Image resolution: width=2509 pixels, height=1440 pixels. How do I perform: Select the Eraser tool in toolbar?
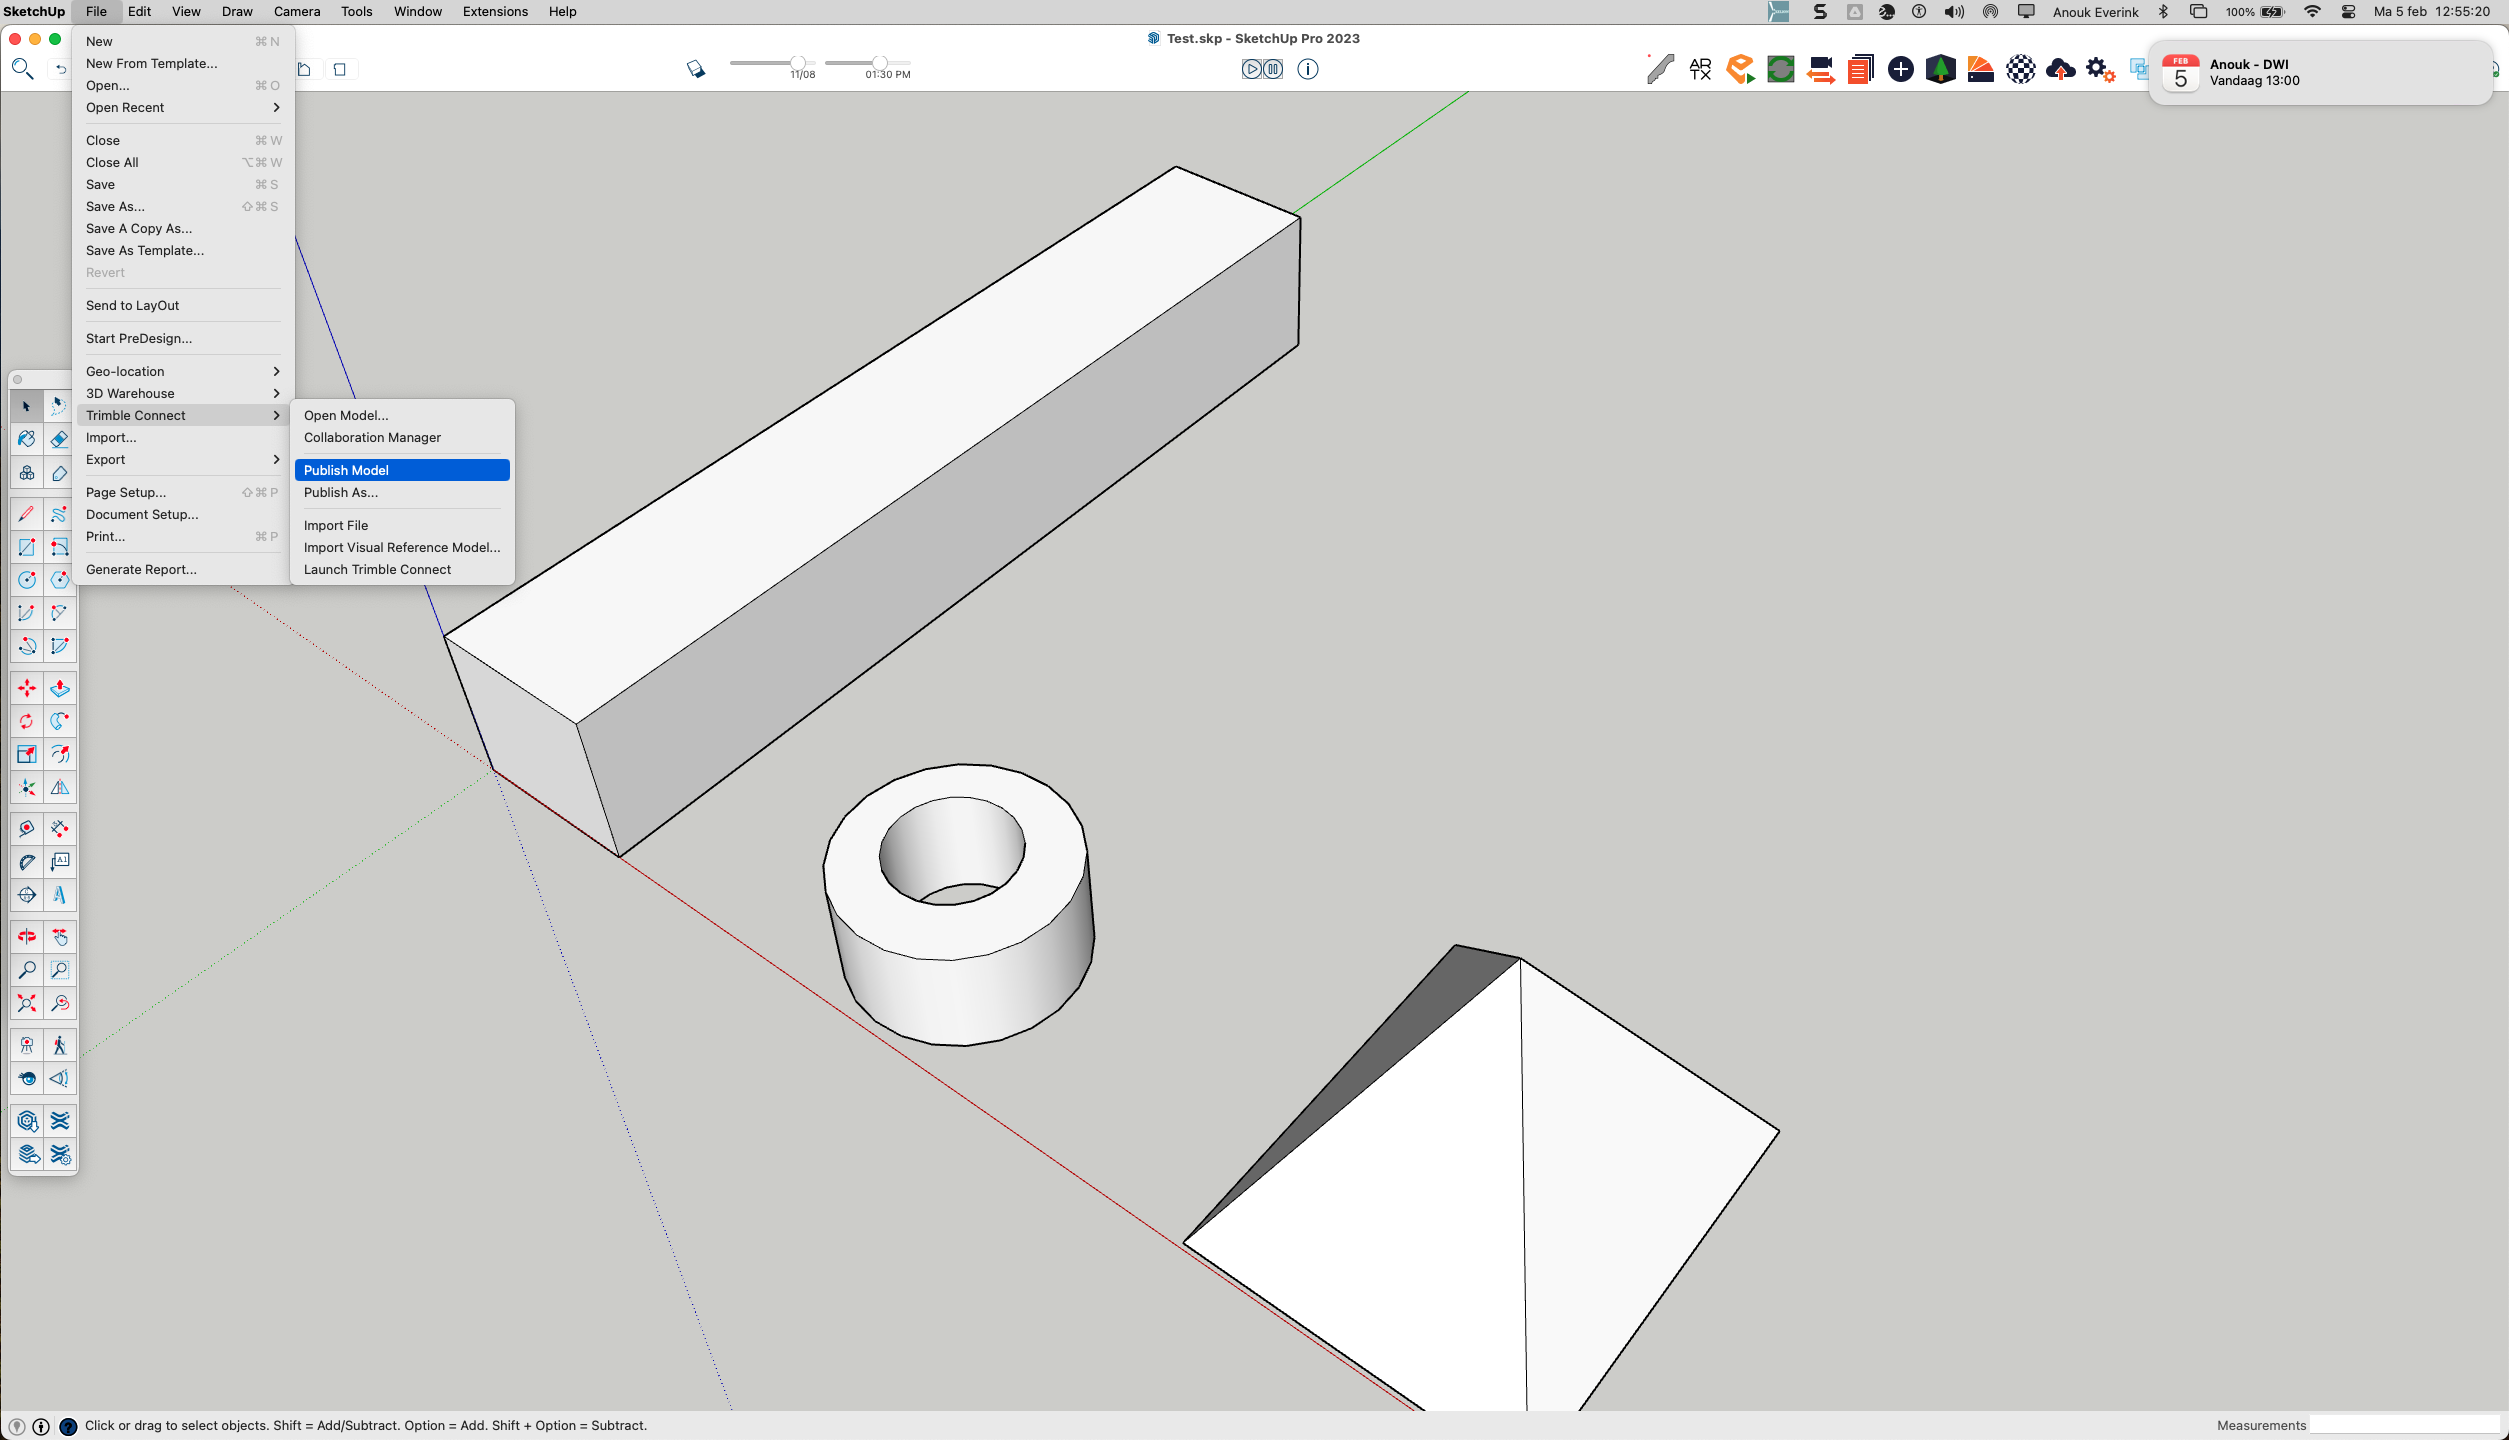[x=59, y=440]
